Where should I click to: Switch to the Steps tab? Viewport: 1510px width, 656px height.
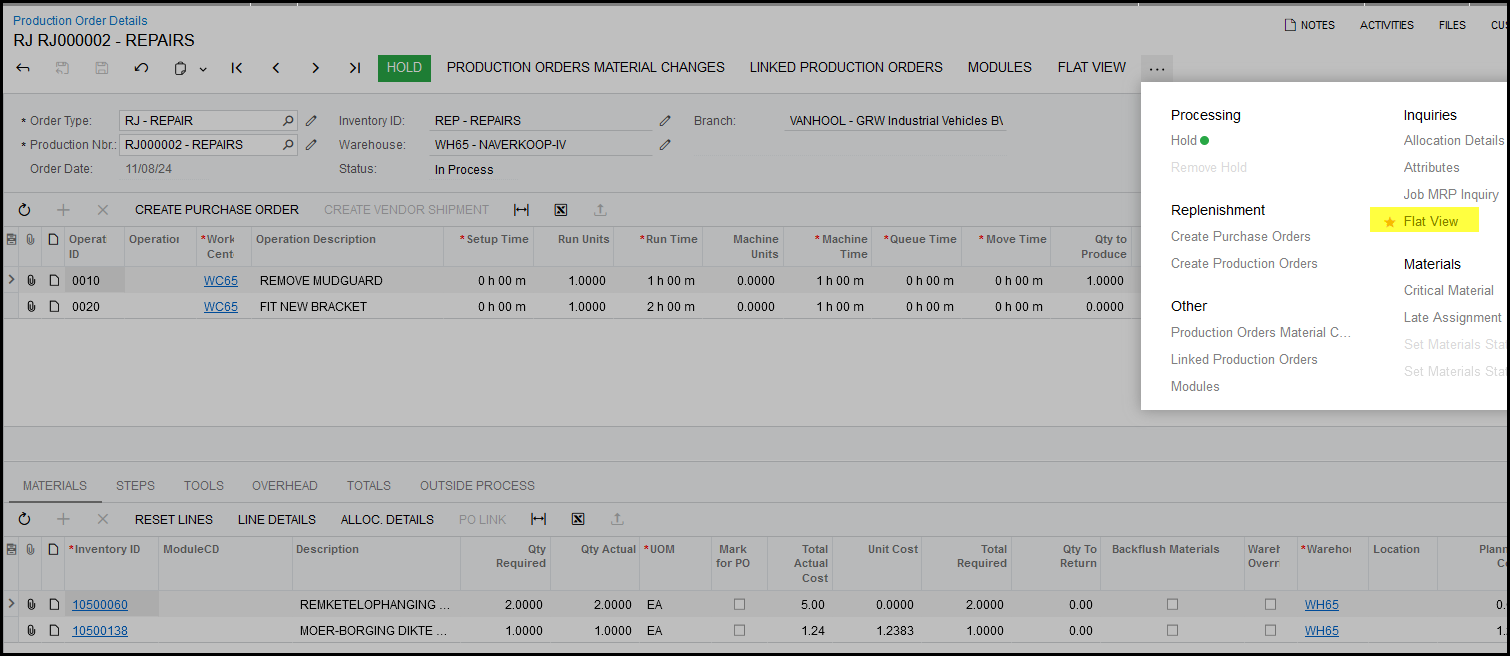(x=135, y=486)
